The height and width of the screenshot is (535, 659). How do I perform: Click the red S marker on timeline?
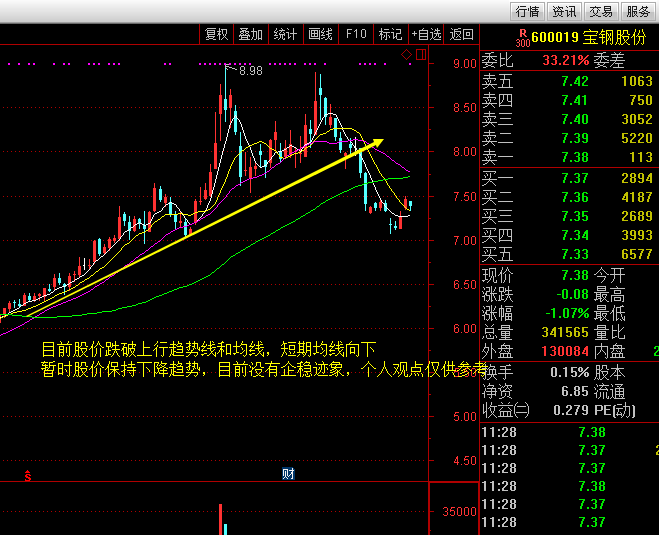[28, 476]
